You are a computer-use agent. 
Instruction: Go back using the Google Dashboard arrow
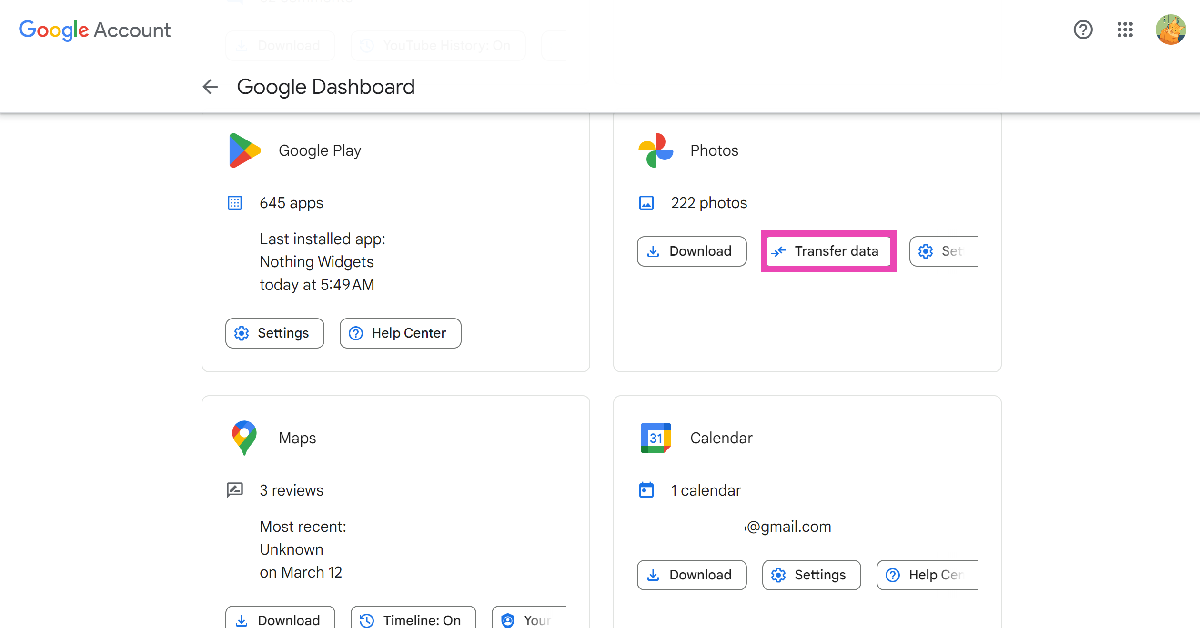(x=210, y=87)
